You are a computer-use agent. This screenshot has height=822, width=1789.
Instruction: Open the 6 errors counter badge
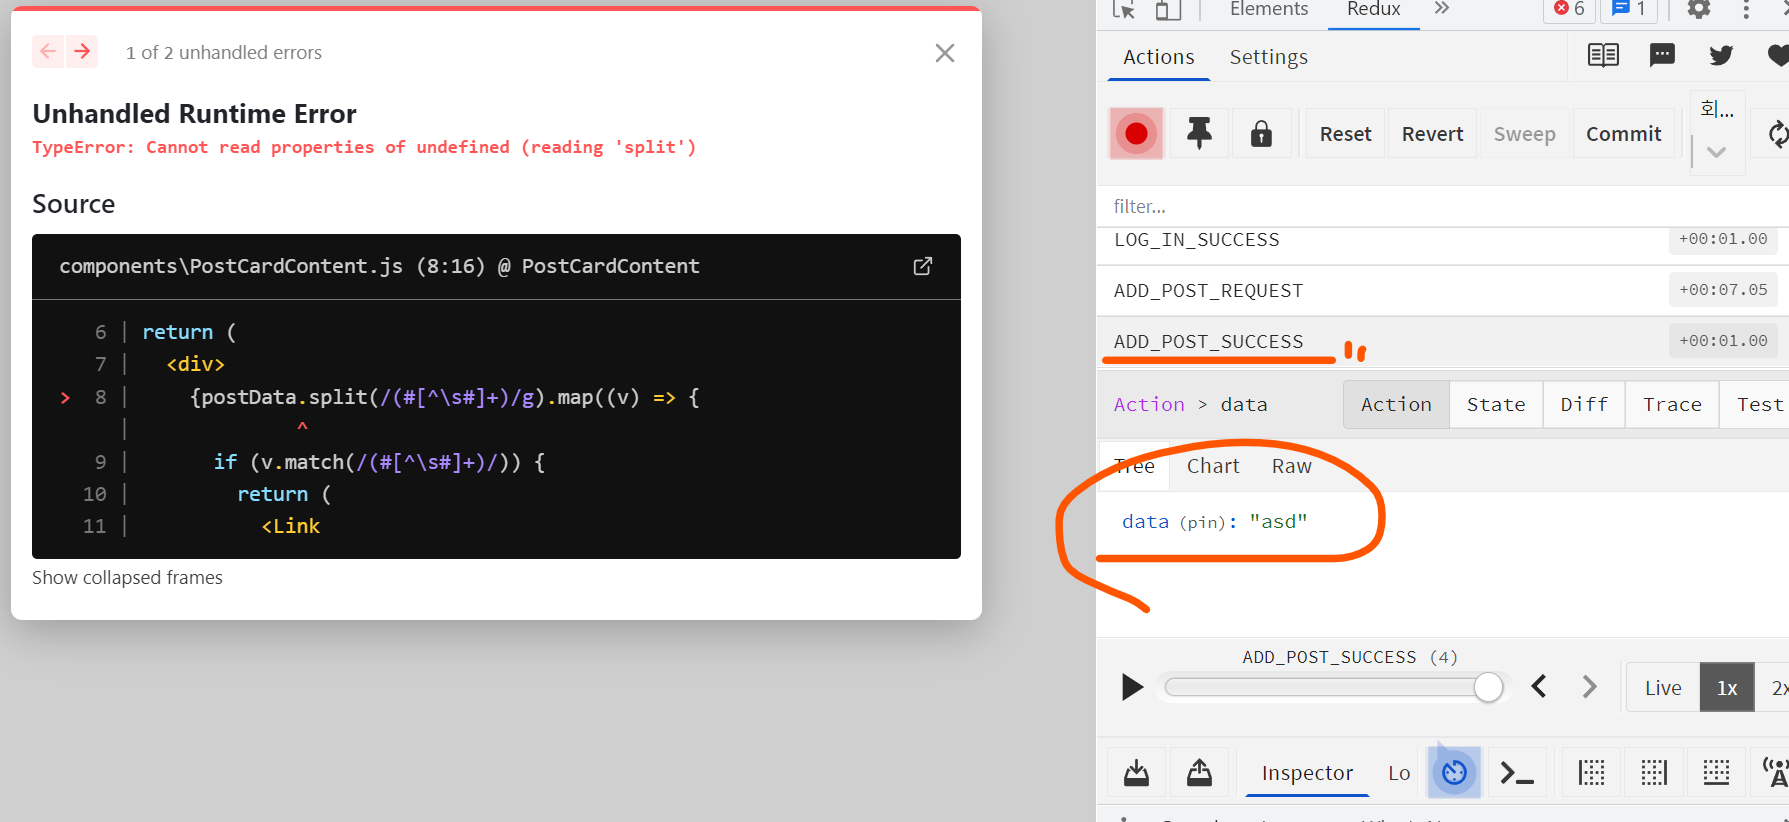coord(1569,9)
